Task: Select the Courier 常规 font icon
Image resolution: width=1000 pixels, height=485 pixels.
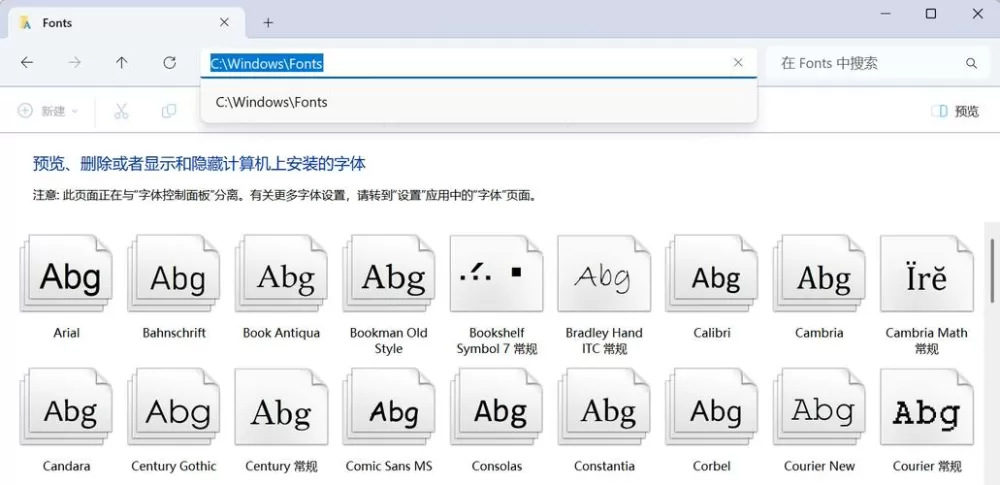Action: (x=927, y=407)
